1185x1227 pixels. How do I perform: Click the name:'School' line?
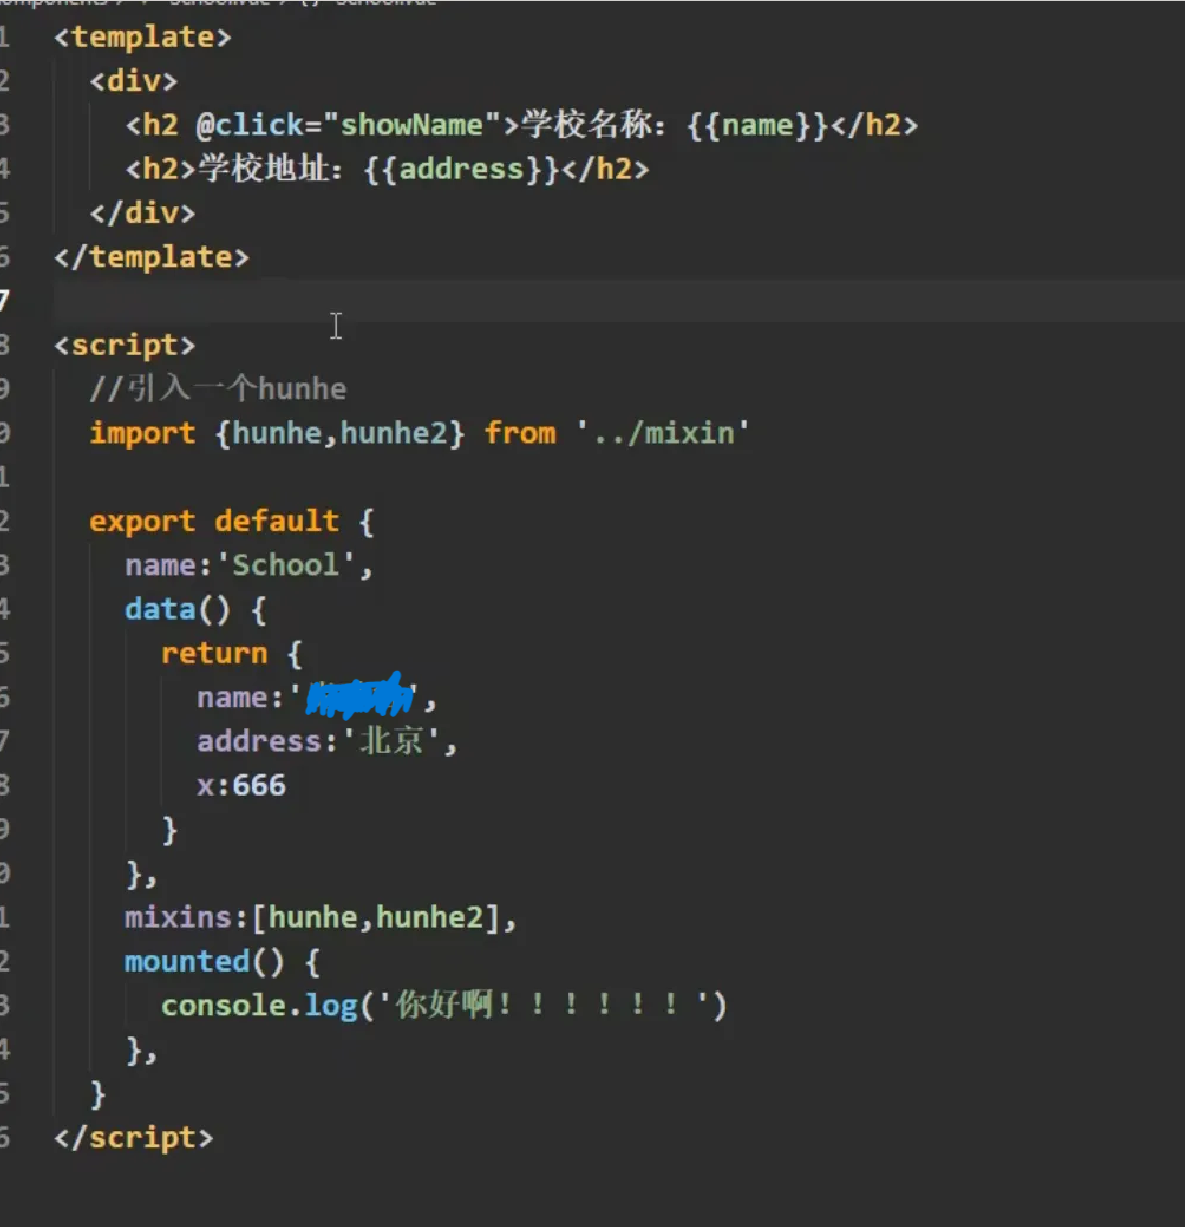click(x=249, y=565)
